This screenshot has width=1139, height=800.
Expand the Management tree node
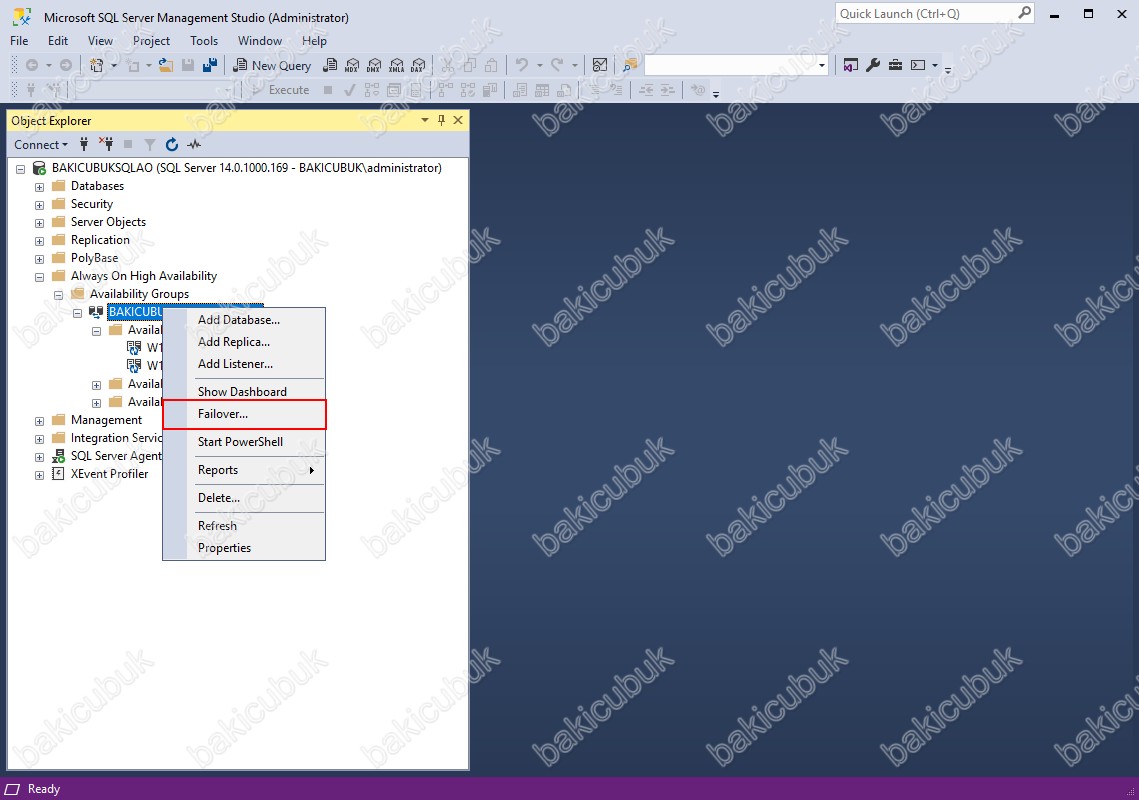coord(40,421)
